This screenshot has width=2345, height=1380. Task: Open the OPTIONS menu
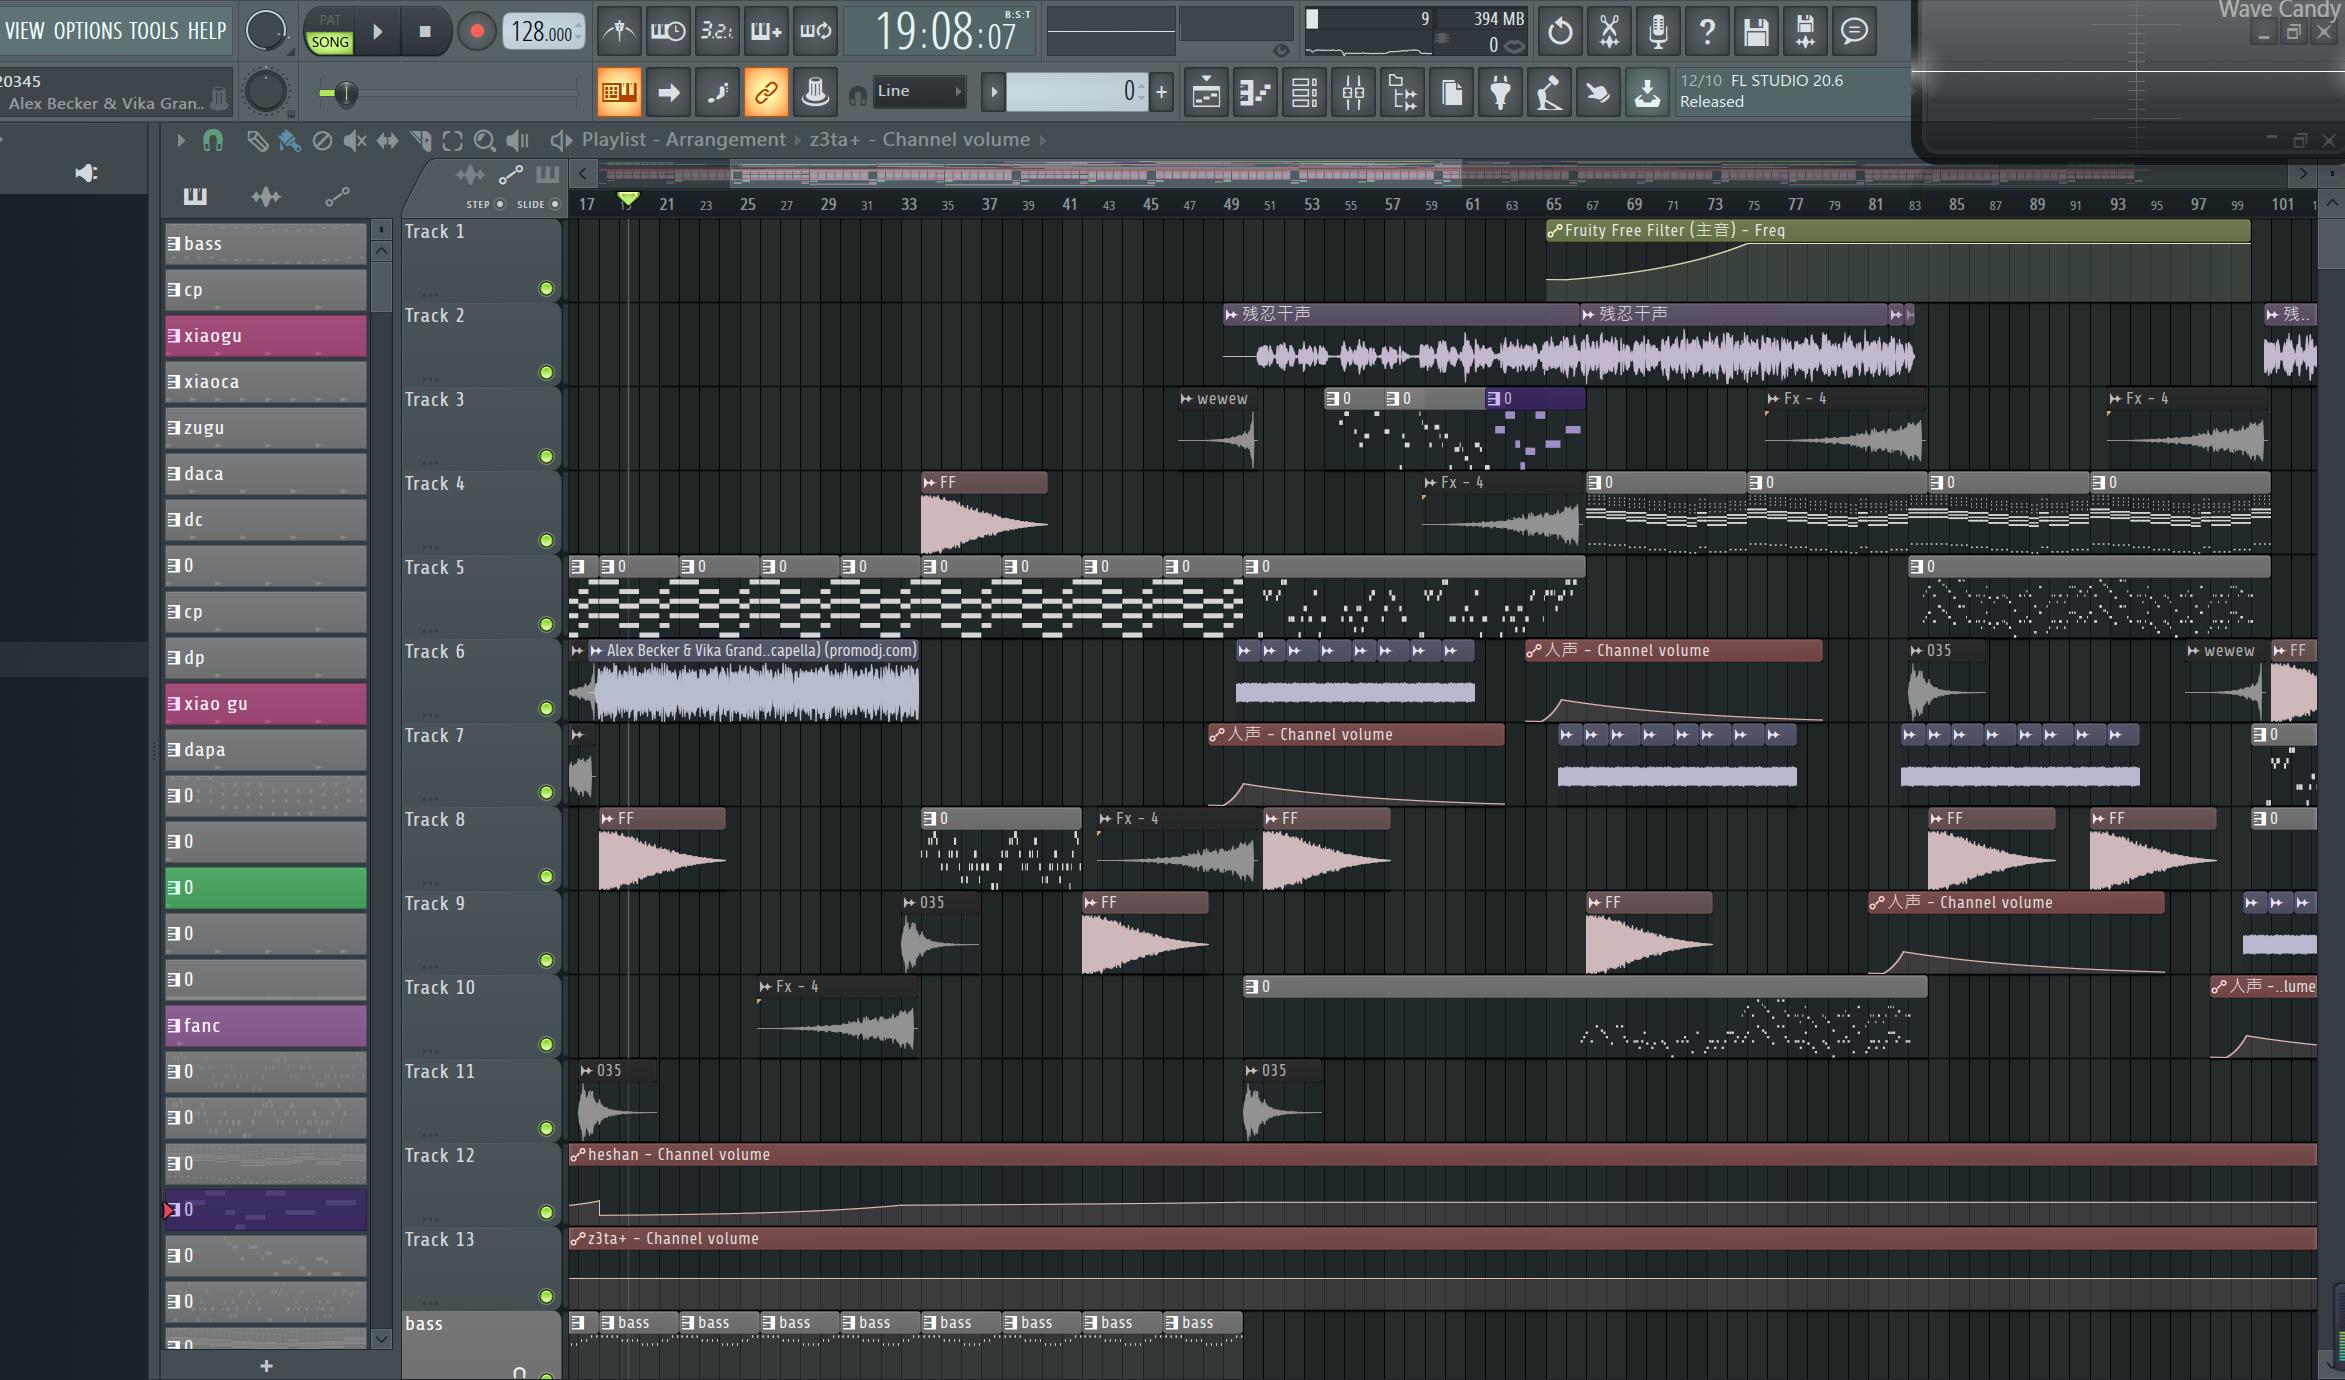[x=87, y=31]
